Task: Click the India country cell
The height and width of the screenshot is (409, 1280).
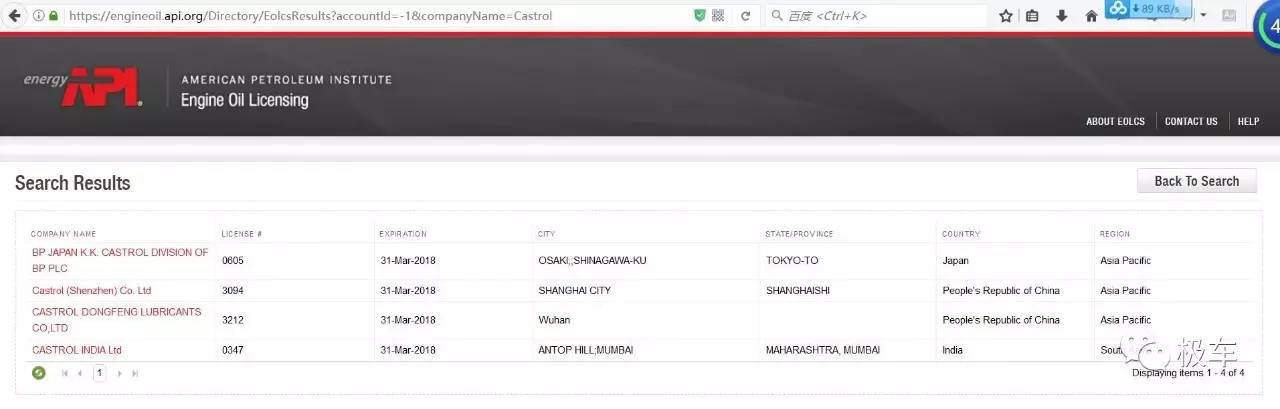Action: [x=952, y=350]
